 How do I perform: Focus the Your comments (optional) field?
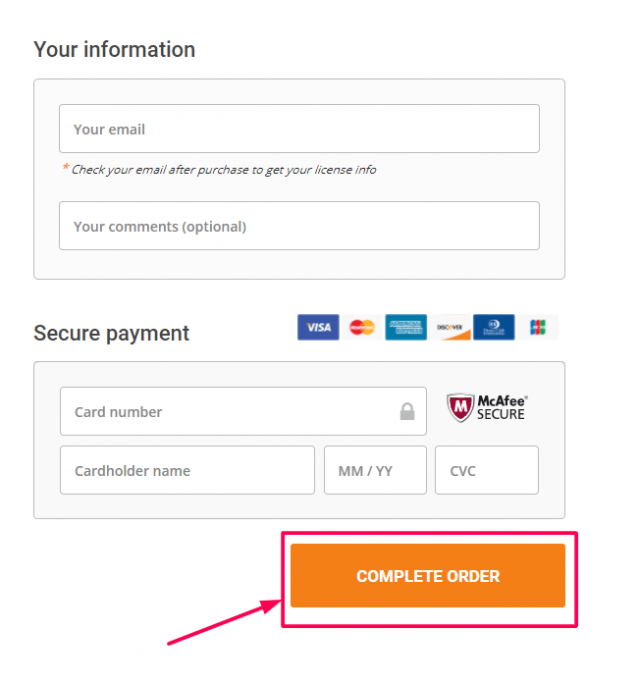pyautogui.click(x=299, y=226)
